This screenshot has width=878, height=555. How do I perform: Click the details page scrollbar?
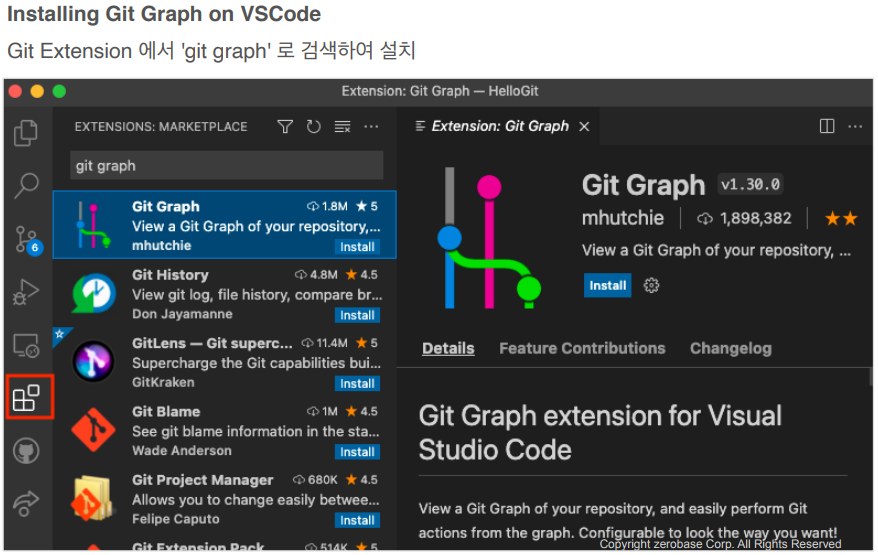(x=871, y=377)
